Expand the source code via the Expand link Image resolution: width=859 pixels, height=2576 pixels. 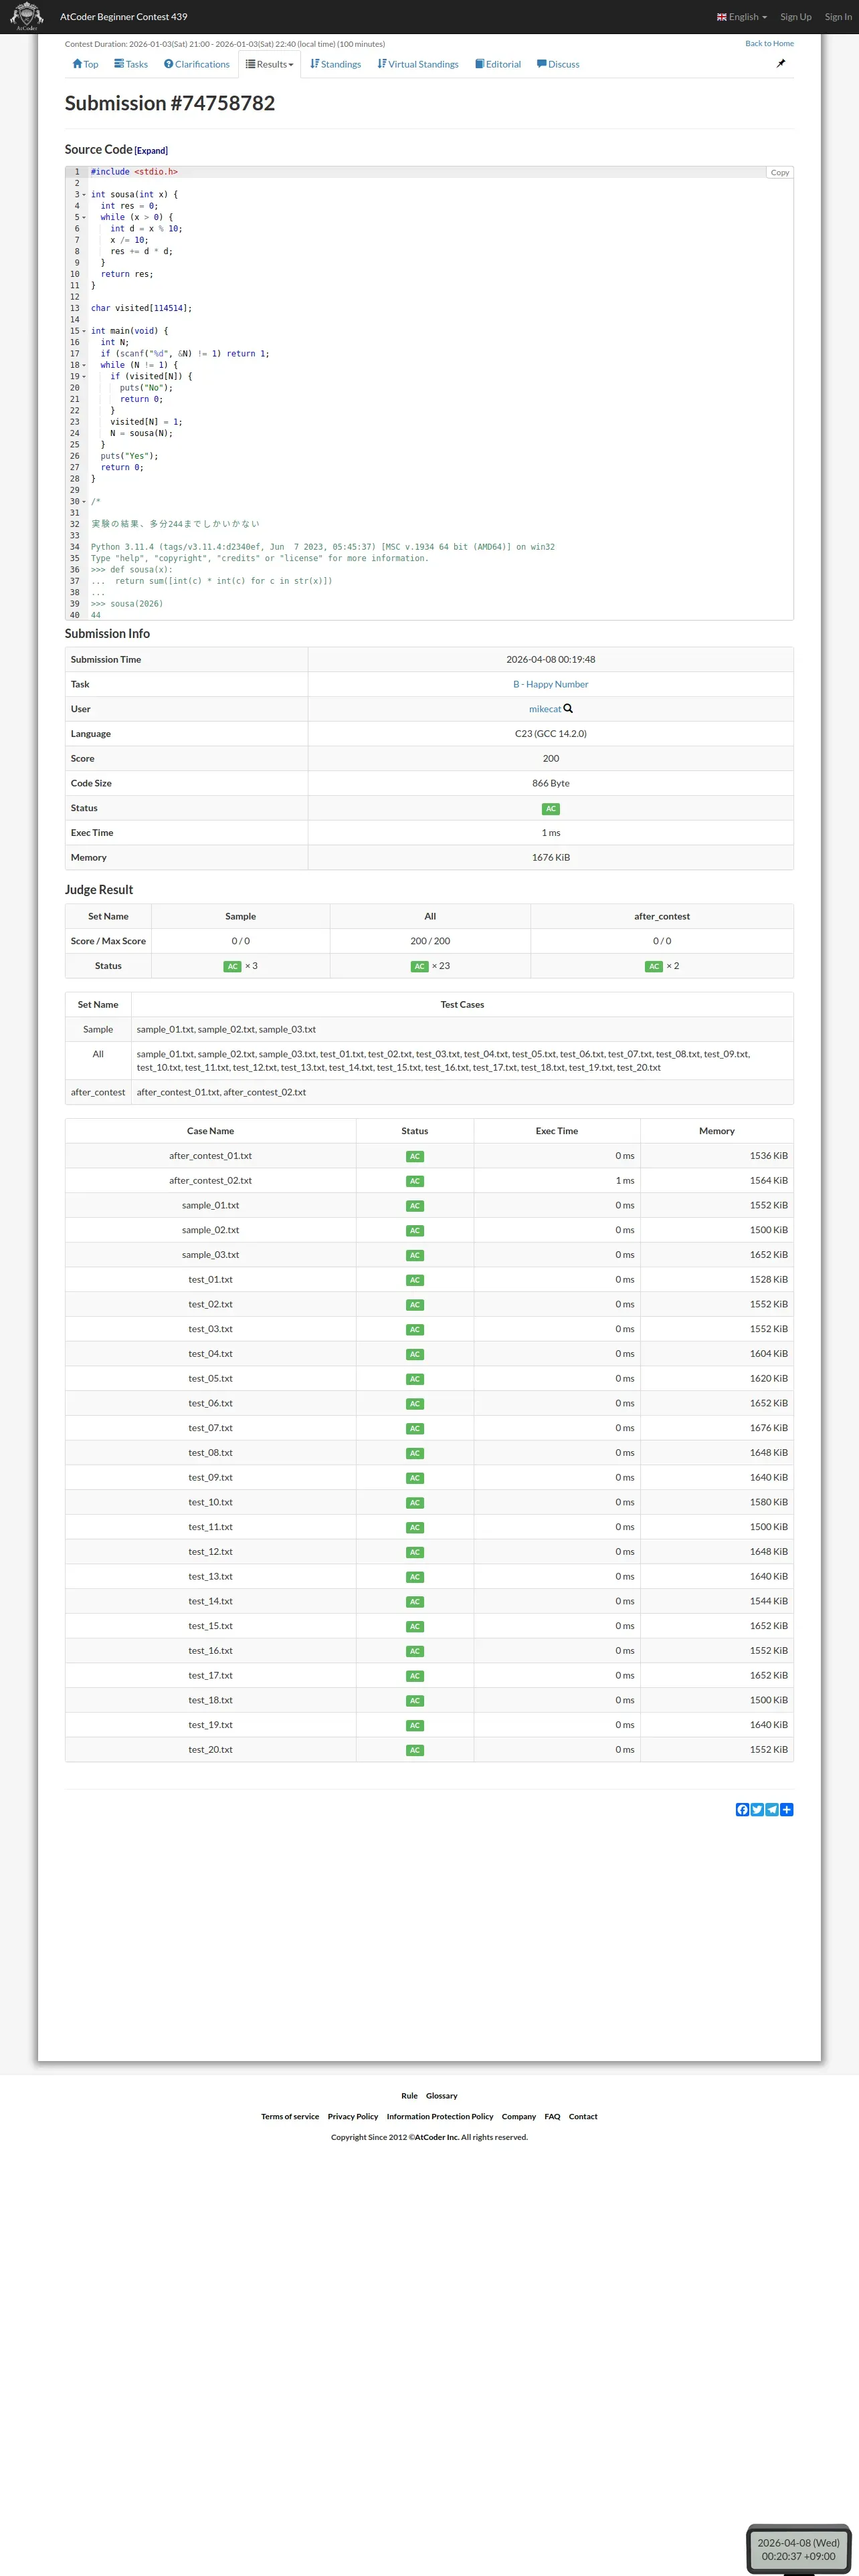point(151,151)
